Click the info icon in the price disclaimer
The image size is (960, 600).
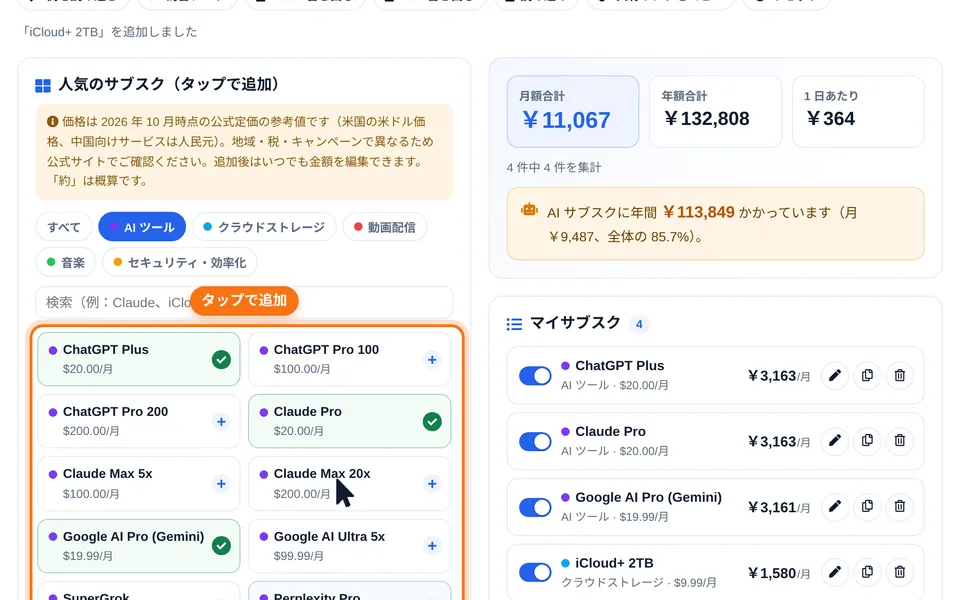[53, 121]
